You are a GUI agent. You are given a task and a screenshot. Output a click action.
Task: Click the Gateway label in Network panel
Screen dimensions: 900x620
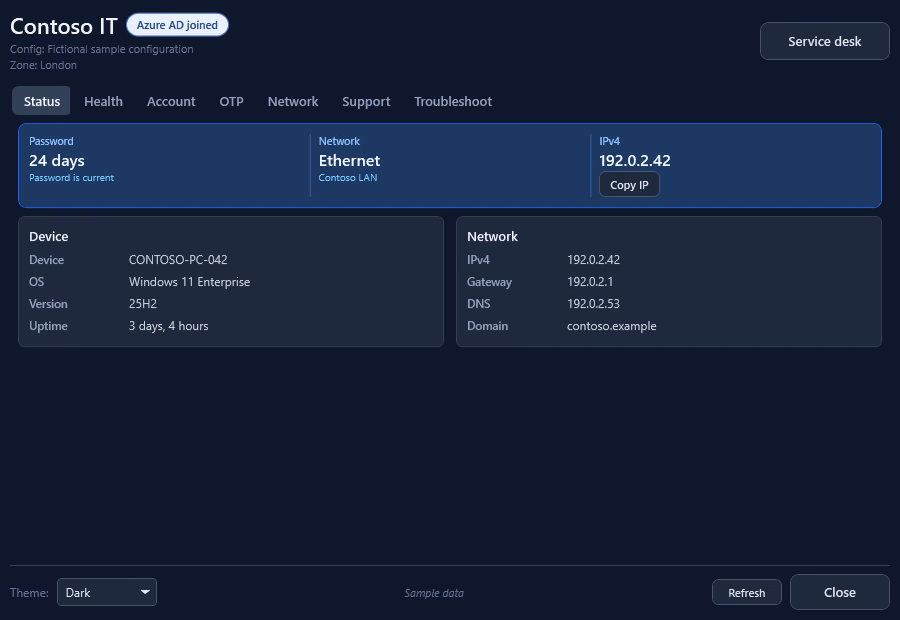(490, 282)
